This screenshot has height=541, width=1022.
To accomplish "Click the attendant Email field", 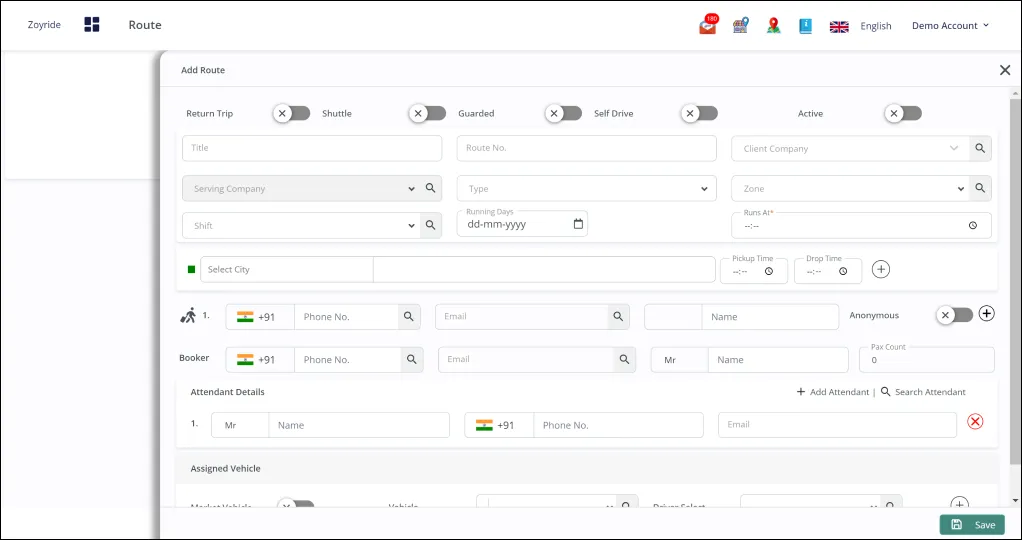I will 838,424.
